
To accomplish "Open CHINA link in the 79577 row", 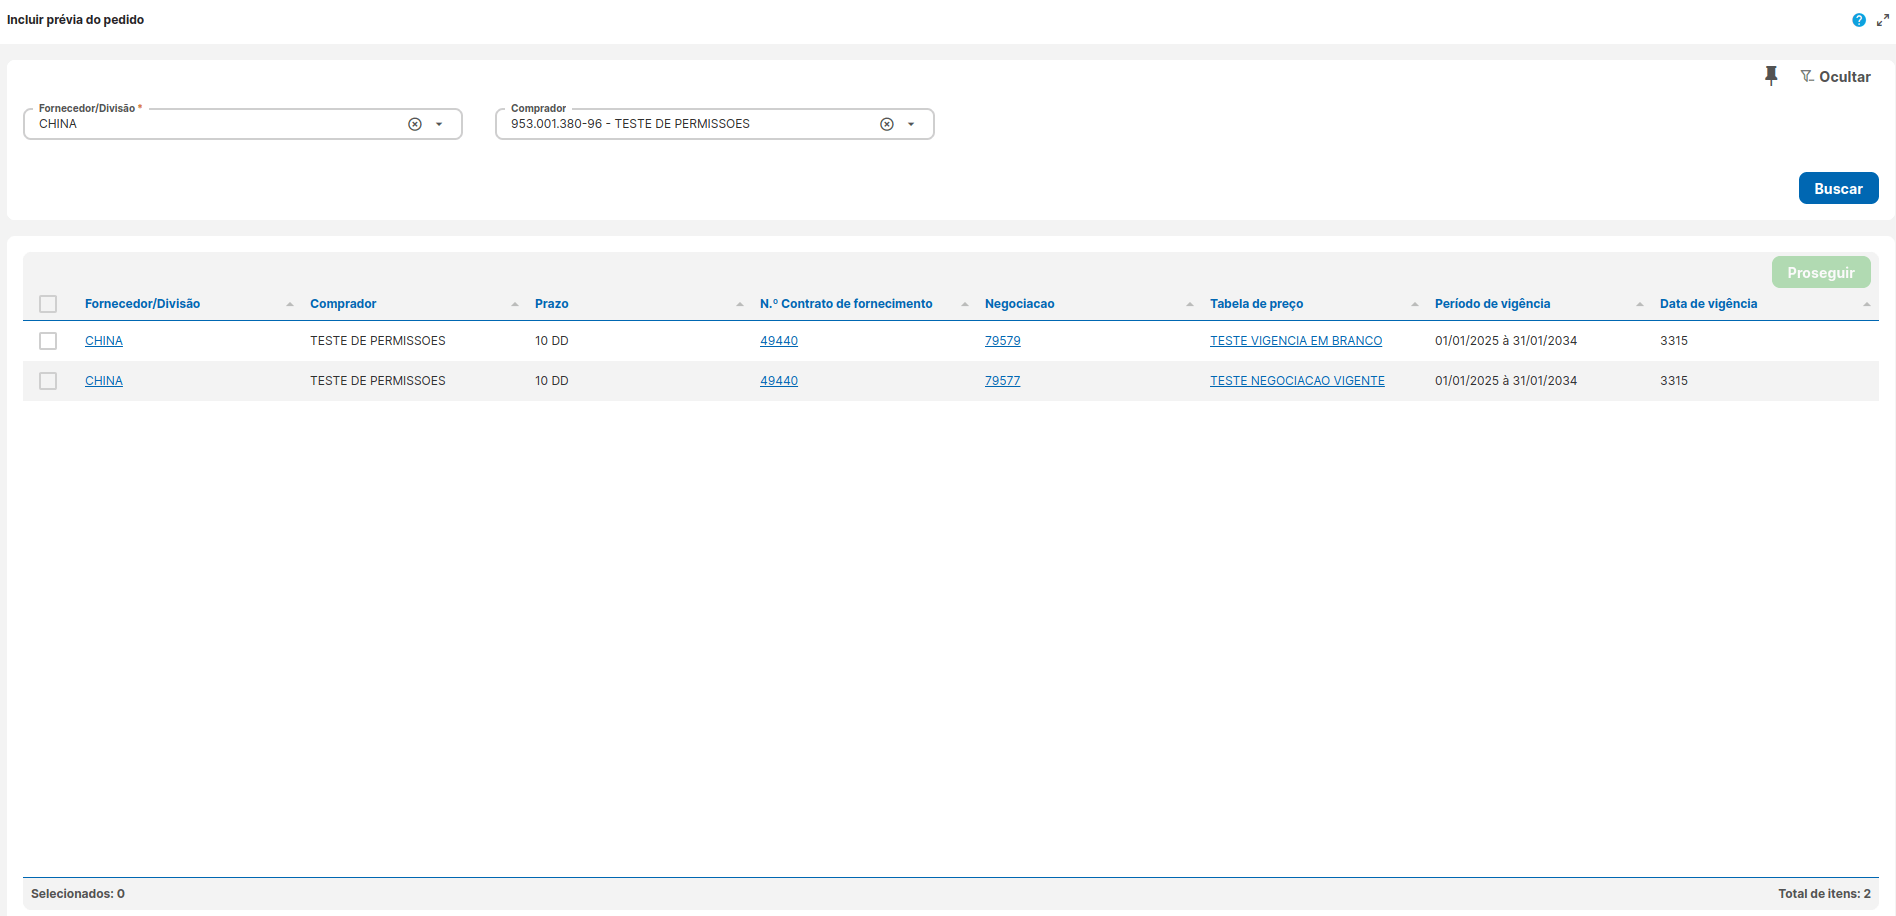I will point(104,381).
